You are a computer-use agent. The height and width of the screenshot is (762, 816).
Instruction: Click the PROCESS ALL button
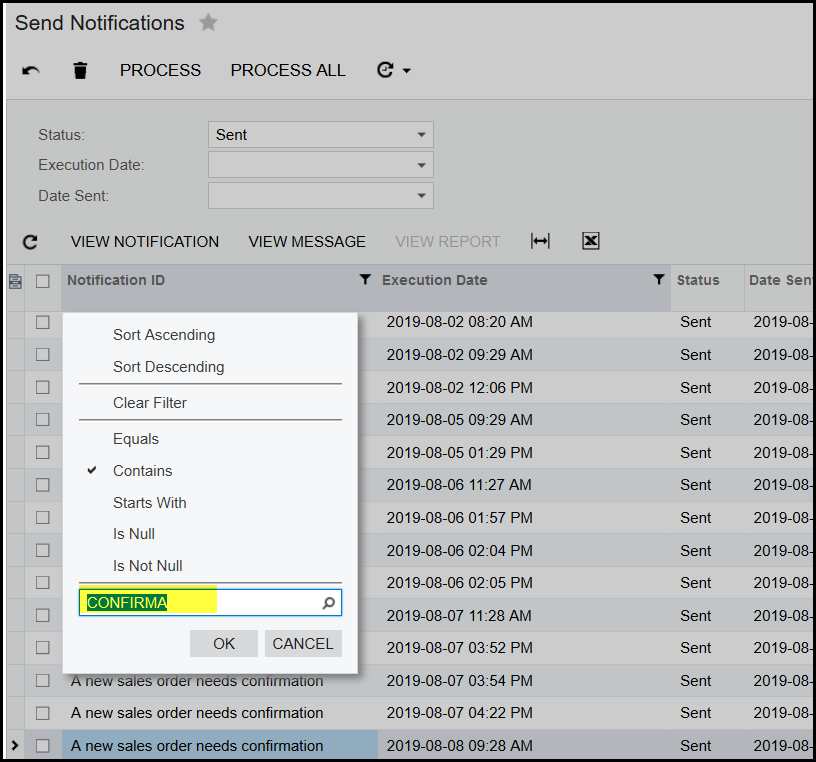coord(288,70)
